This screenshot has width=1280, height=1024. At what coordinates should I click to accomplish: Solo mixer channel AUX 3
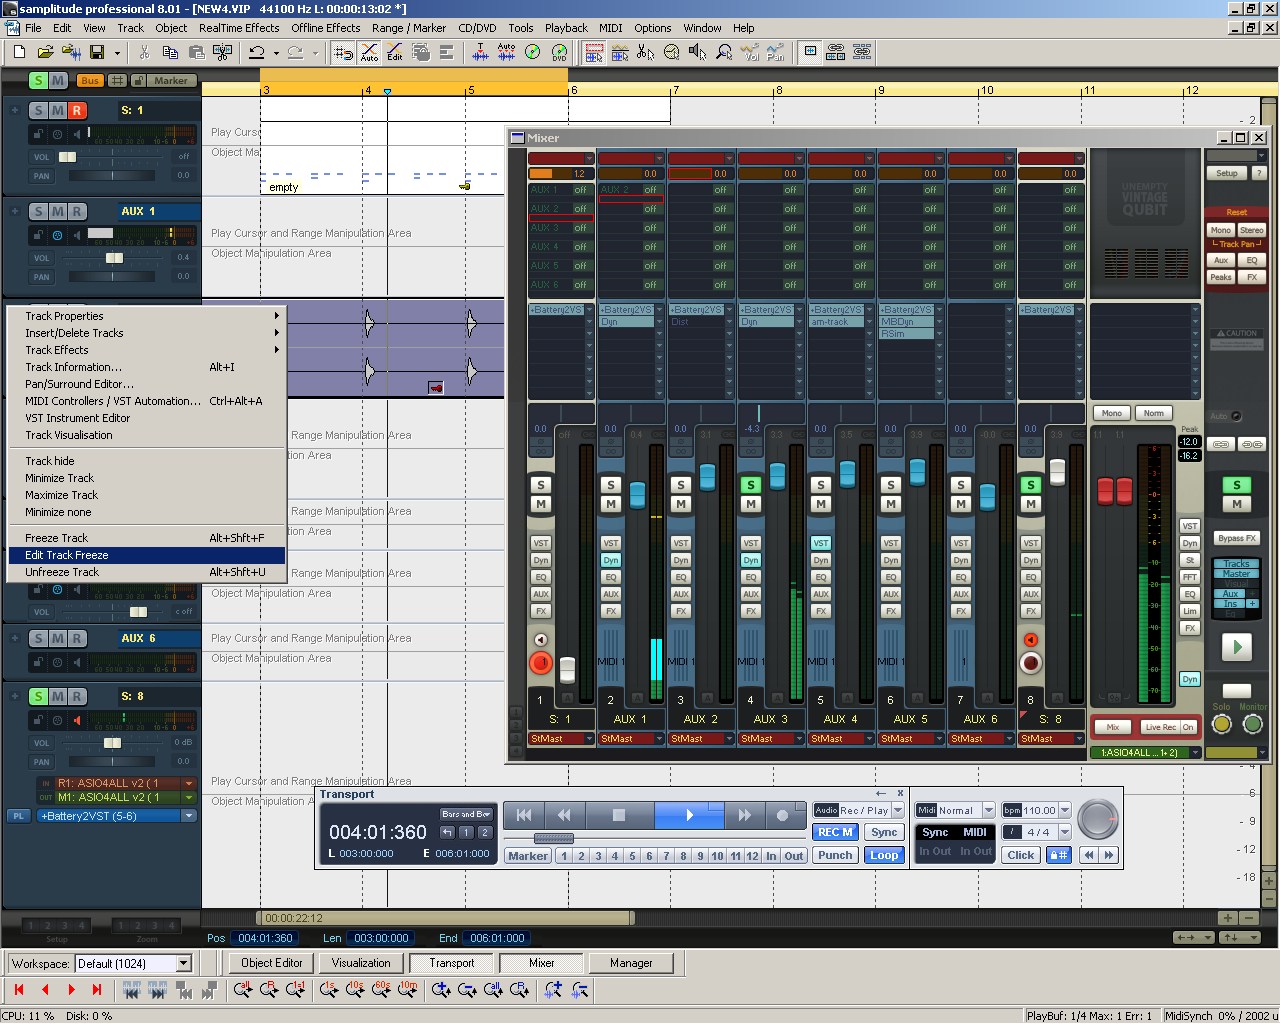pyautogui.click(x=750, y=485)
